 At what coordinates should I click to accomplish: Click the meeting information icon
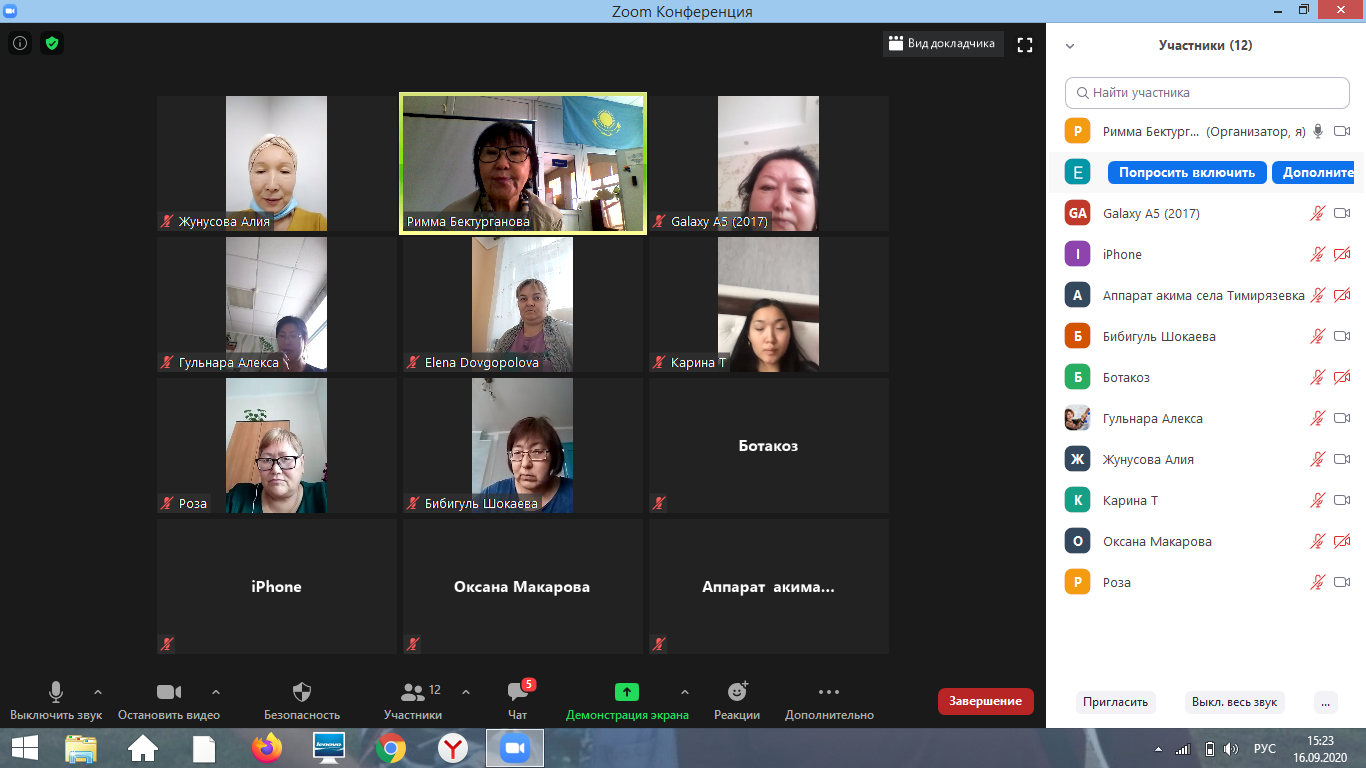pos(20,43)
